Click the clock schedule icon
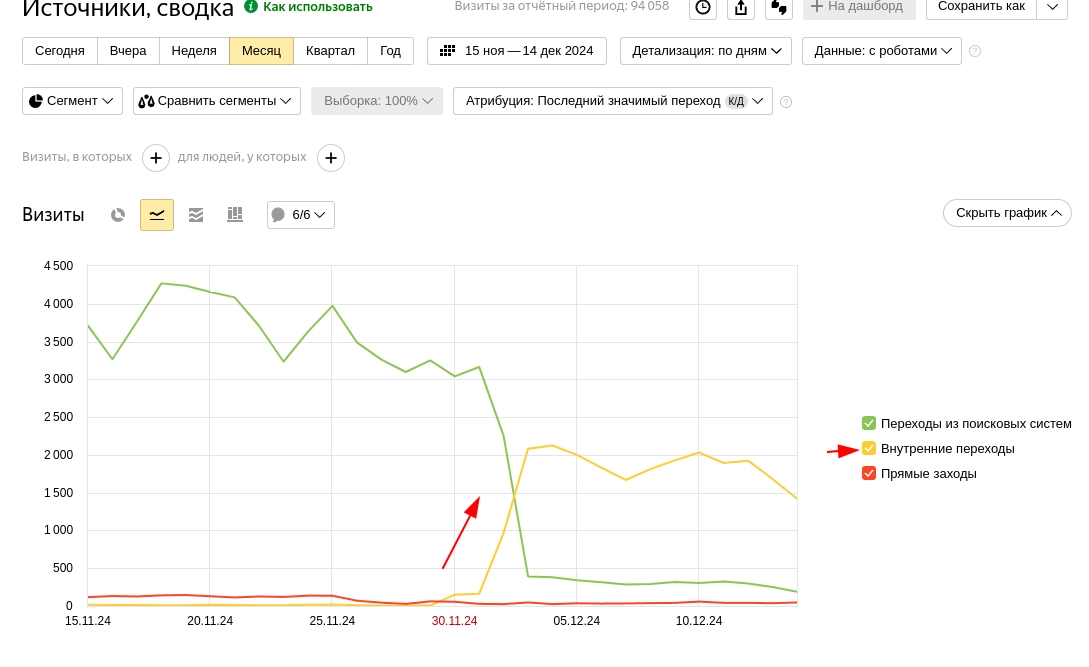The width and height of the screenshot is (1089, 667). (x=703, y=8)
